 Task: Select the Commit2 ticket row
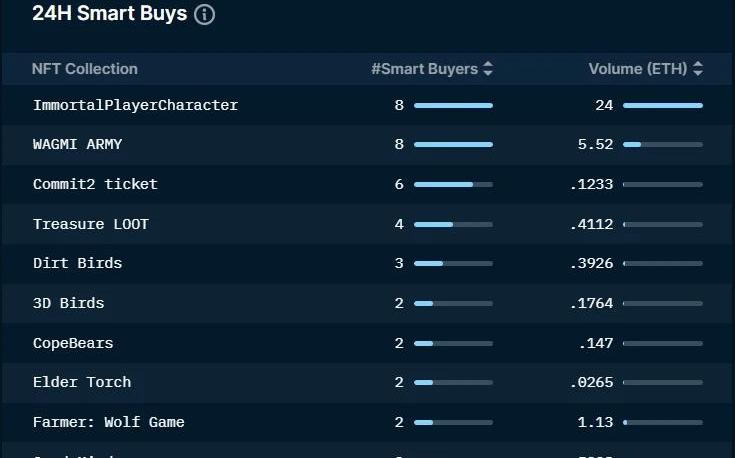pos(95,184)
